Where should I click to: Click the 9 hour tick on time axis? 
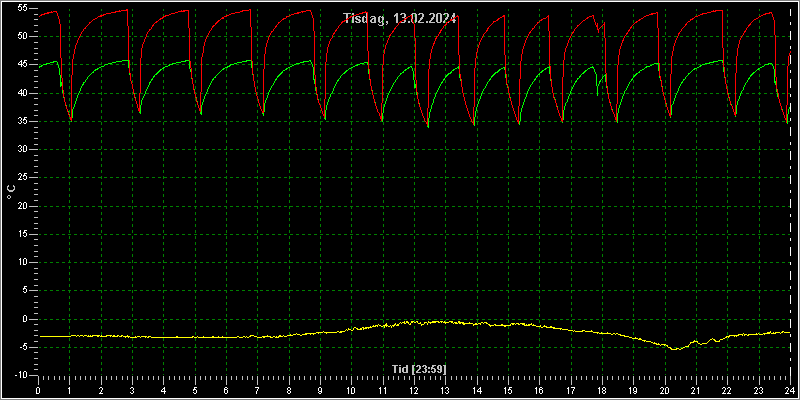[x=320, y=391]
